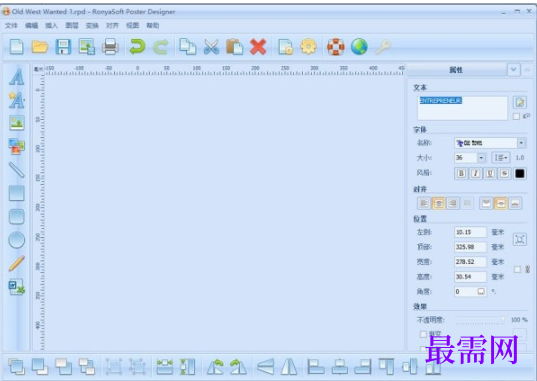
Task: Delete selected object with red X
Action: 258,47
